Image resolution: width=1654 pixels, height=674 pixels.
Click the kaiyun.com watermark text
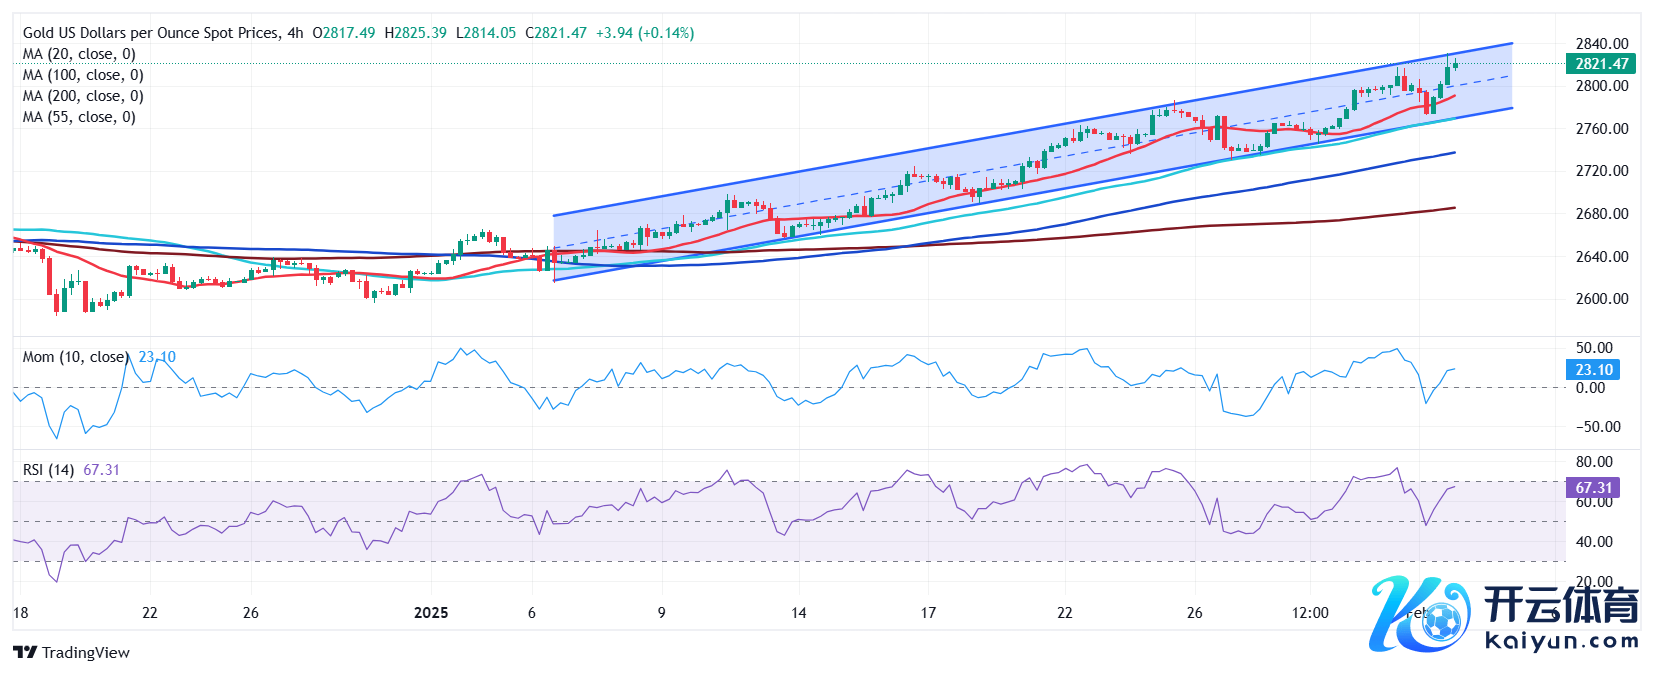(x=1562, y=641)
